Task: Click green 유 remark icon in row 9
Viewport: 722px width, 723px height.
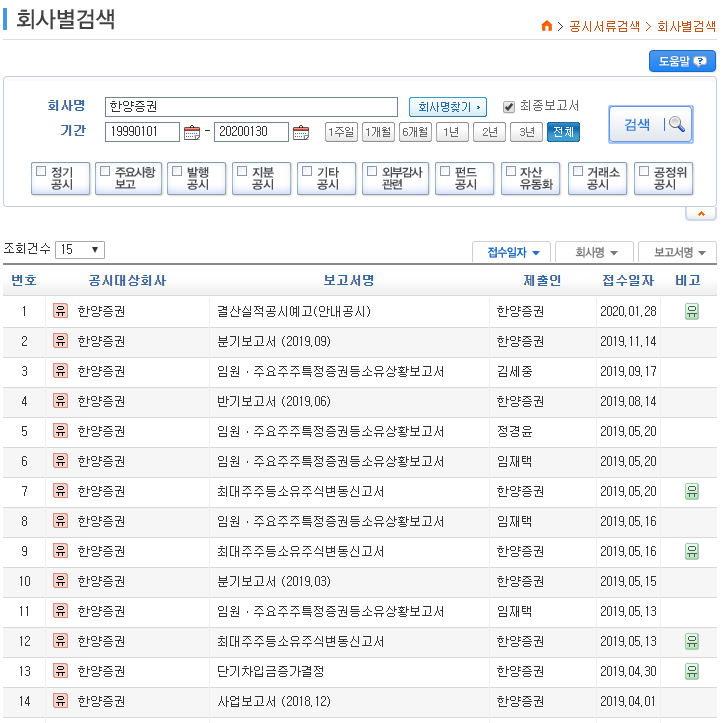Action: [692, 551]
